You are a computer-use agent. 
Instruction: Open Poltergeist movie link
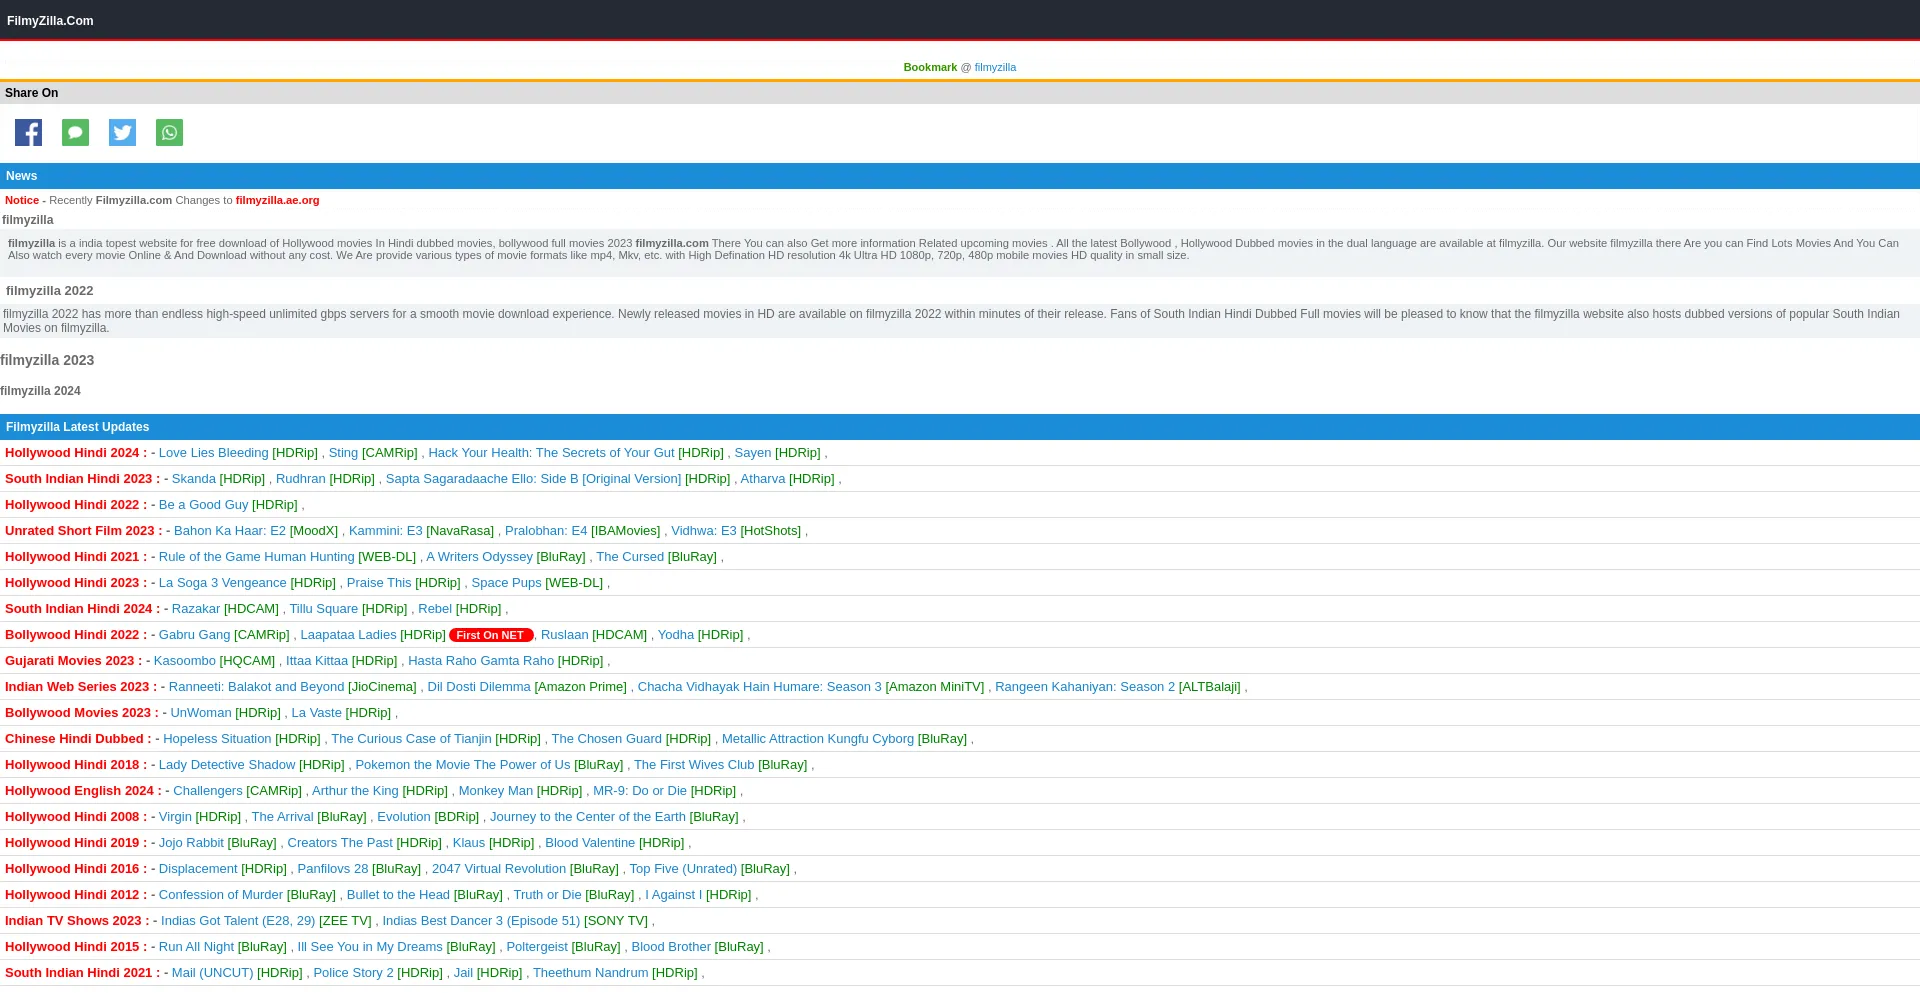(537, 947)
